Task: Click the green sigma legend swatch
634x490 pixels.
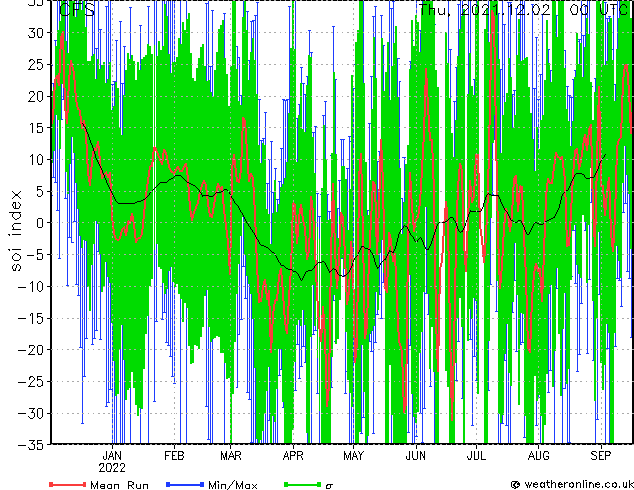Action: (x=302, y=484)
